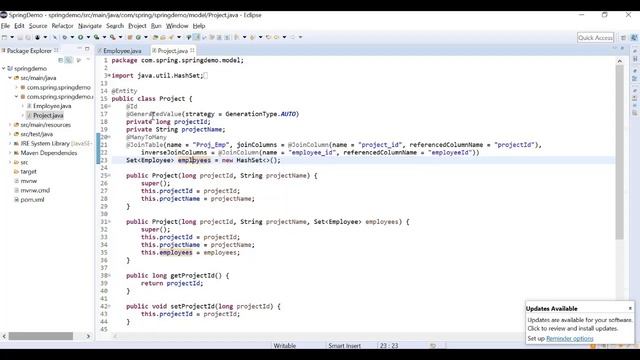Expand the Maven Dependencies node

point(10,153)
